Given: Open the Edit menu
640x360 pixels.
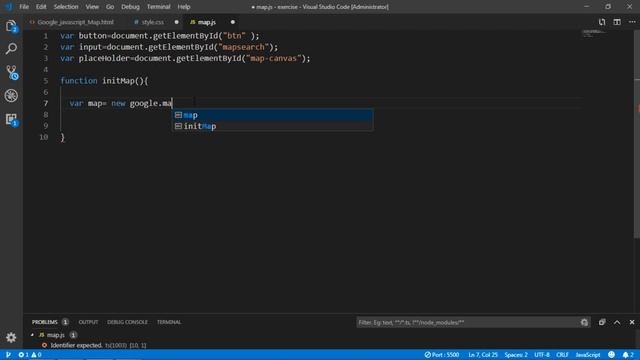Looking at the screenshot, I should coord(41,7).
